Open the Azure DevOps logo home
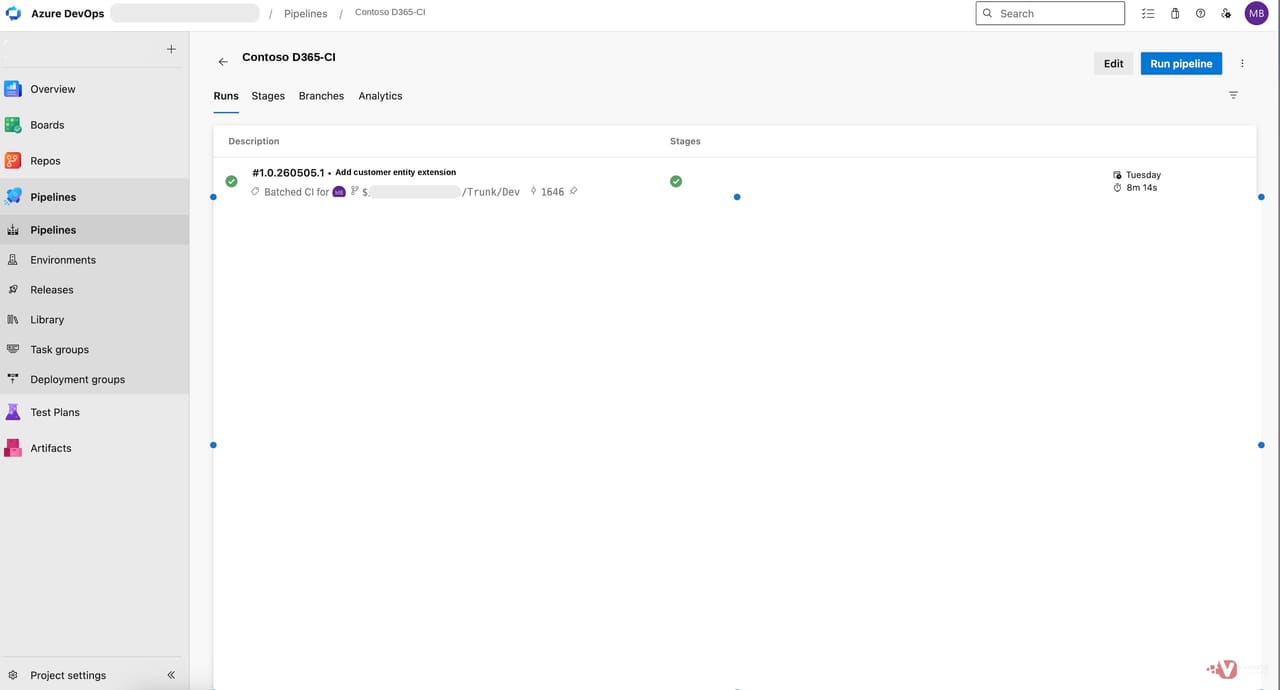The width and height of the screenshot is (1280, 690). [14, 14]
